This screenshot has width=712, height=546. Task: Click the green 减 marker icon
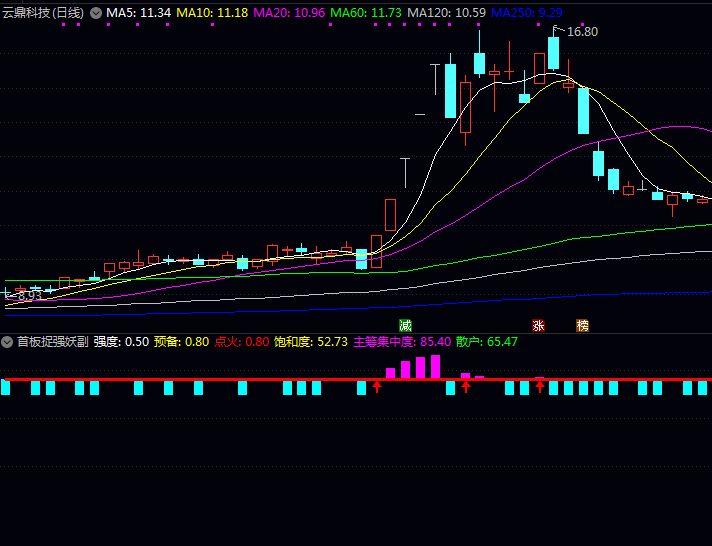point(405,325)
